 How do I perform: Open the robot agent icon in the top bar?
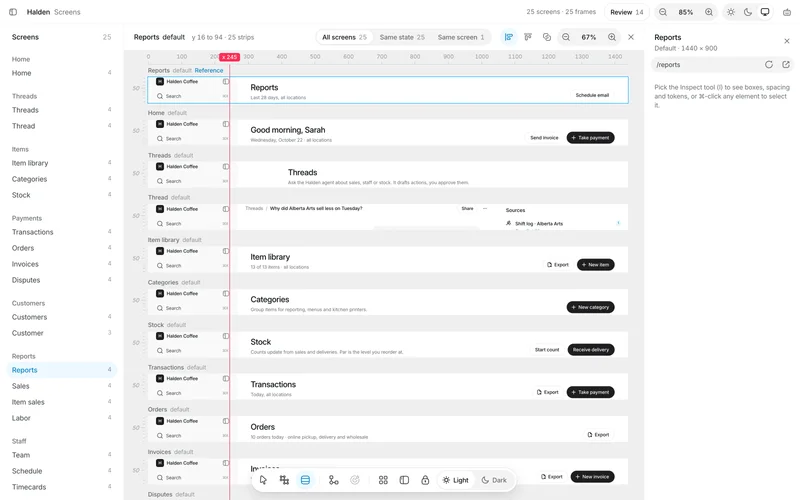tap(787, 12)
